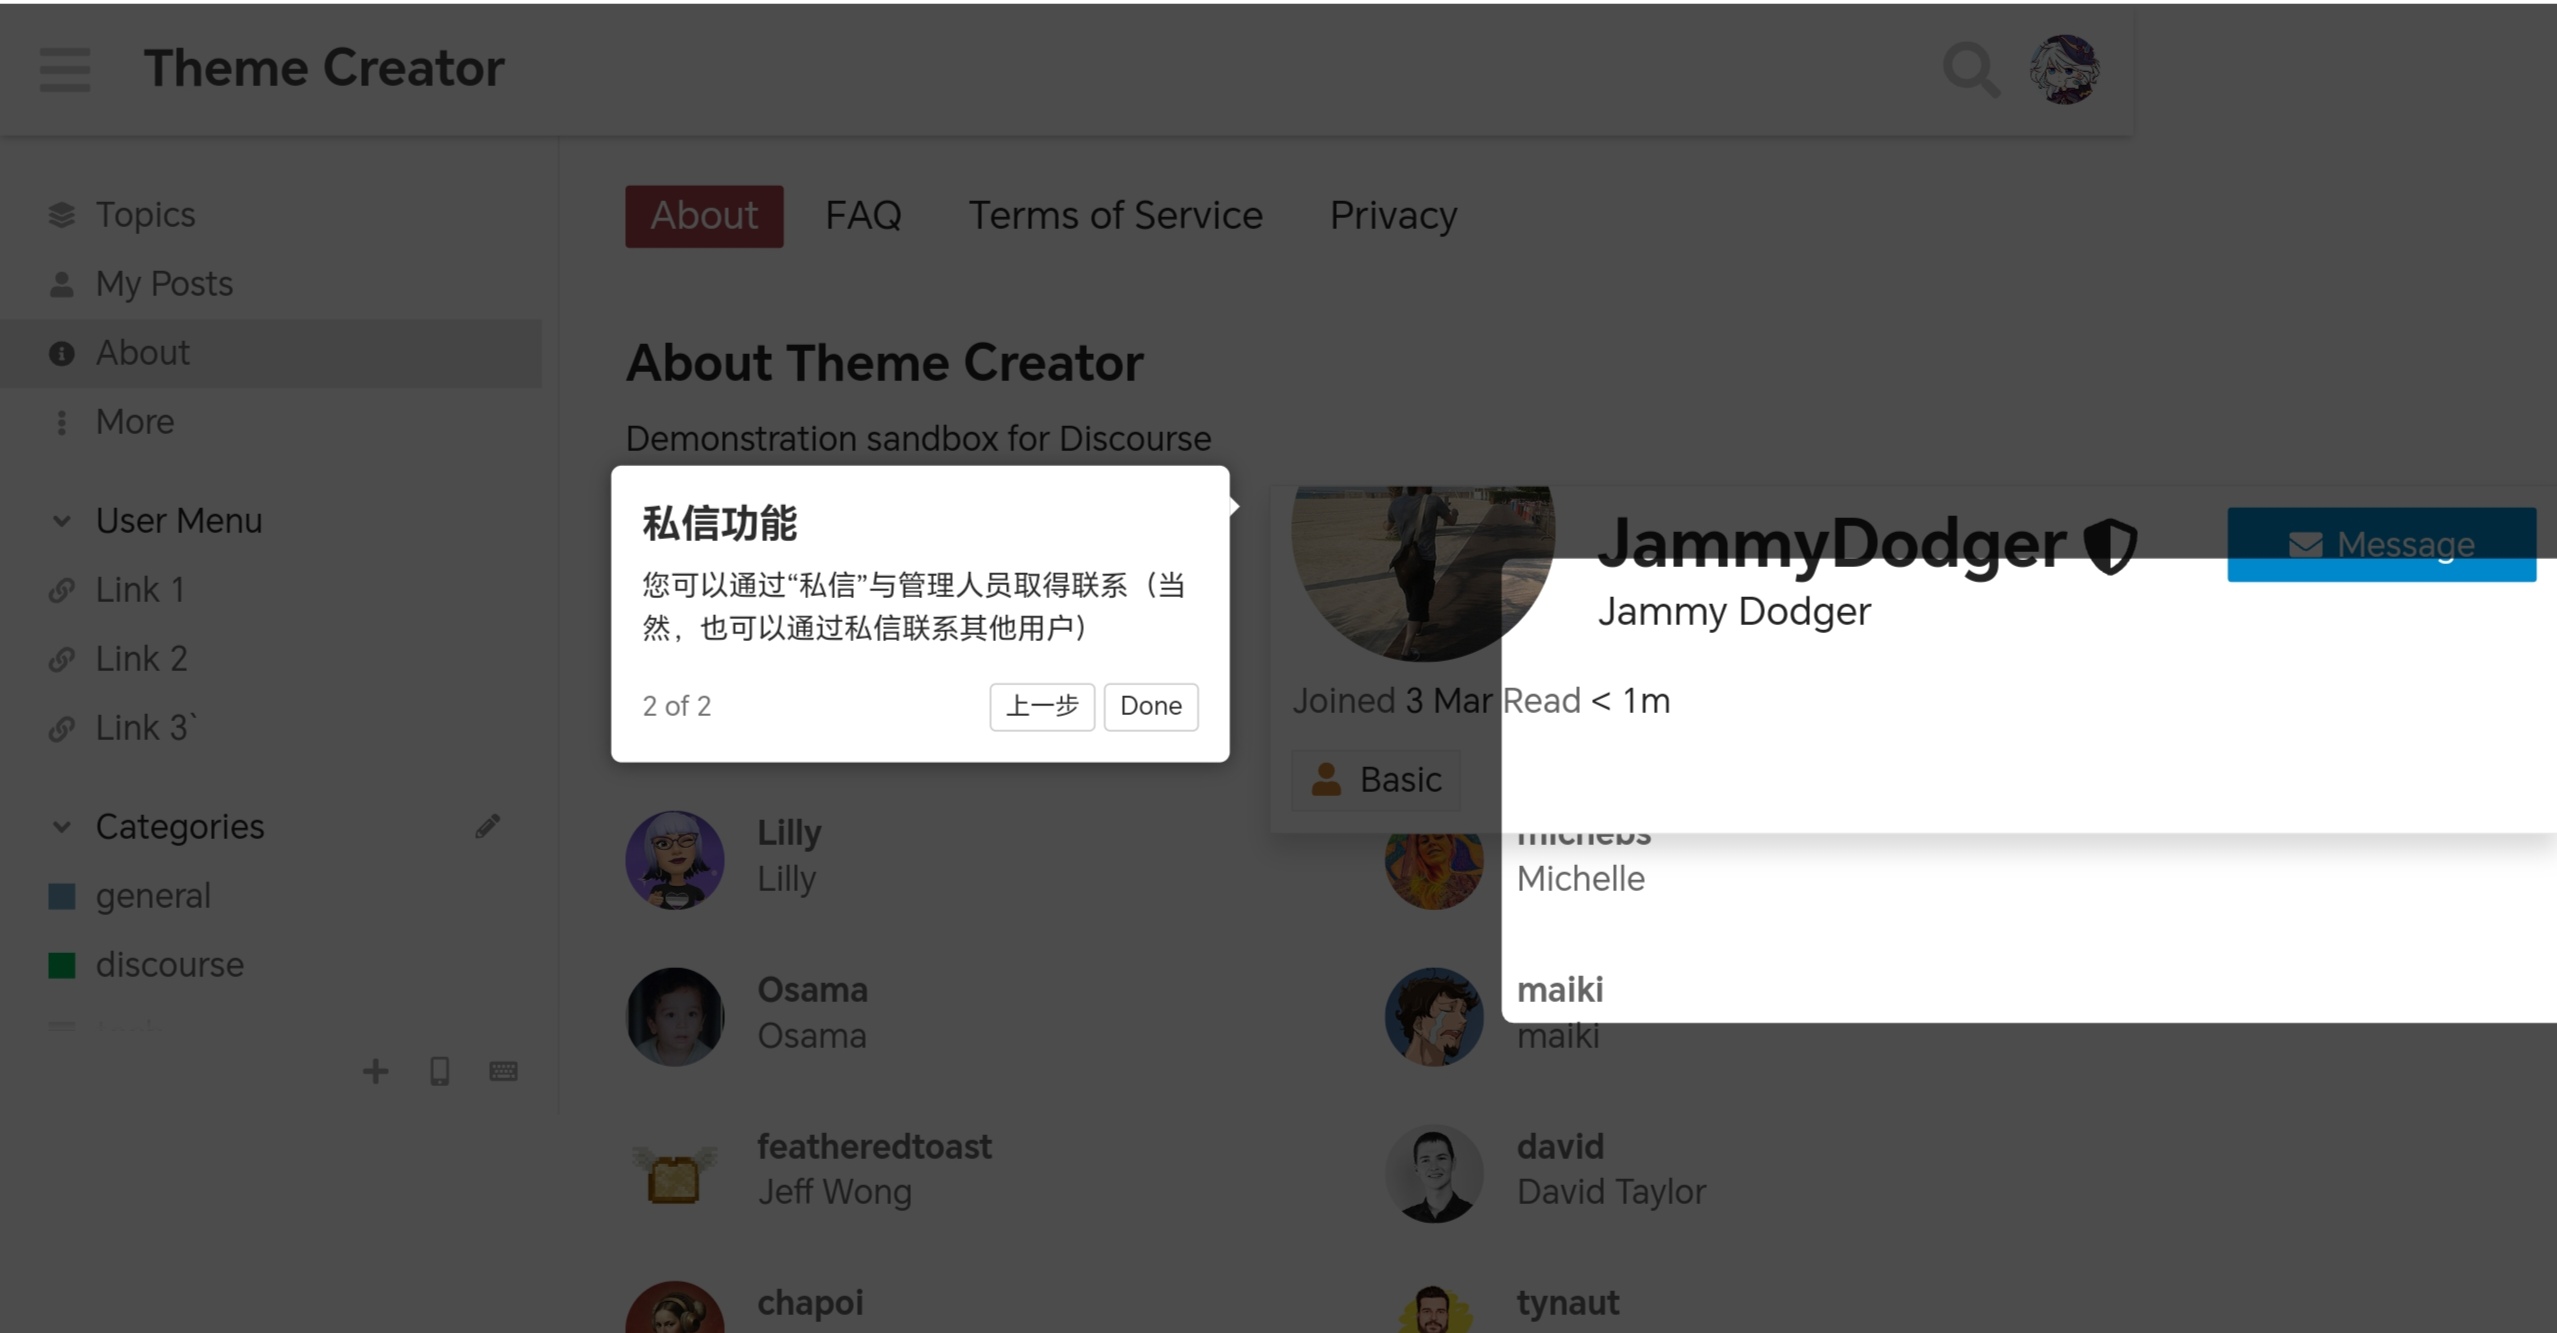Click the Link 3` chain icon
The image size is (2557, 1333).
tap(62, 728)
